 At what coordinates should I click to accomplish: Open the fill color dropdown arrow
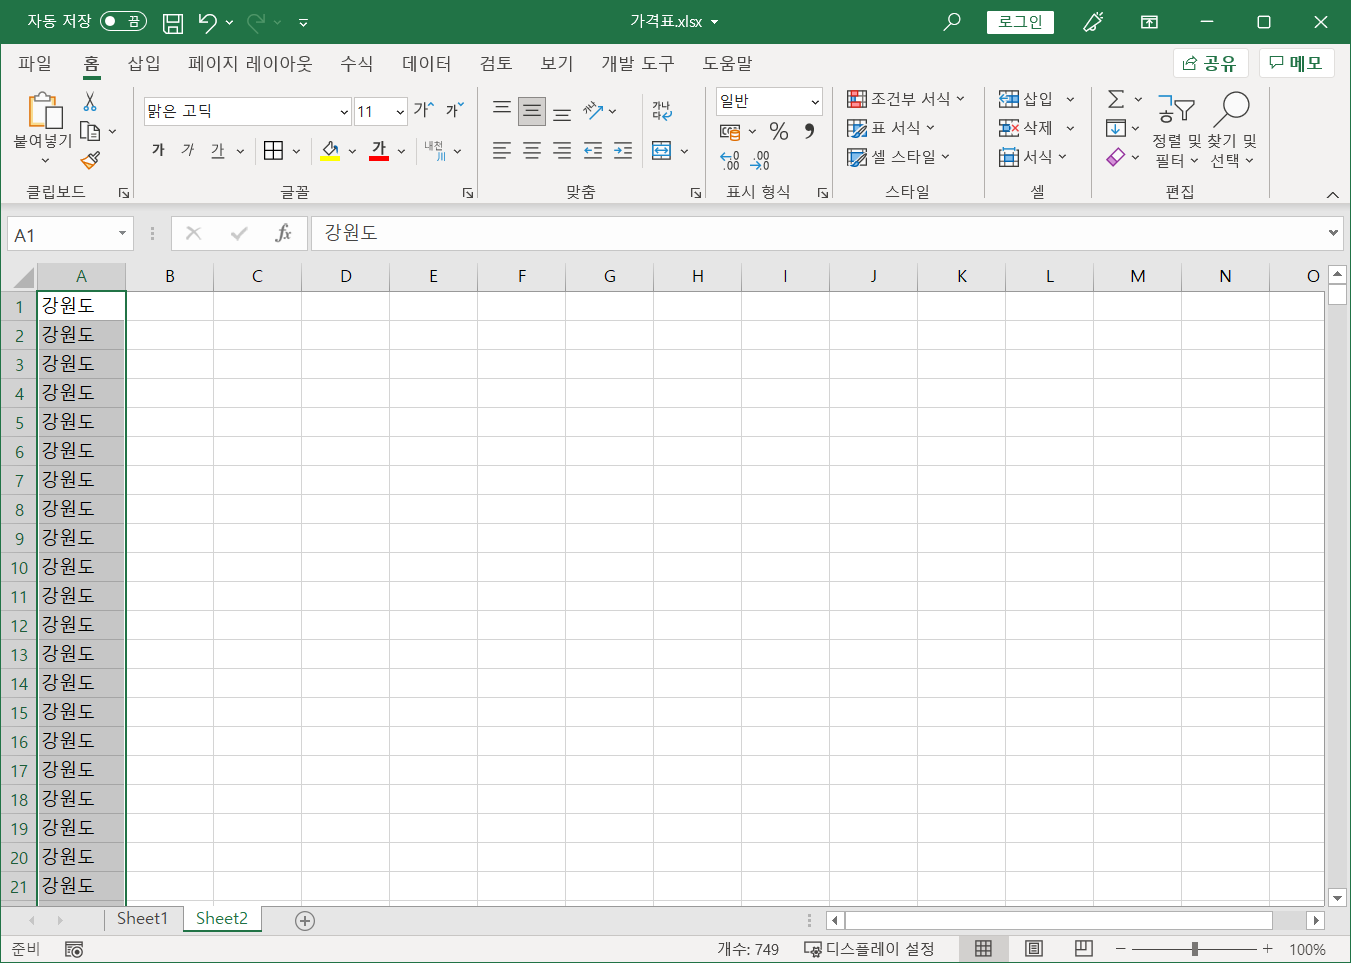(x=352, y=152)
